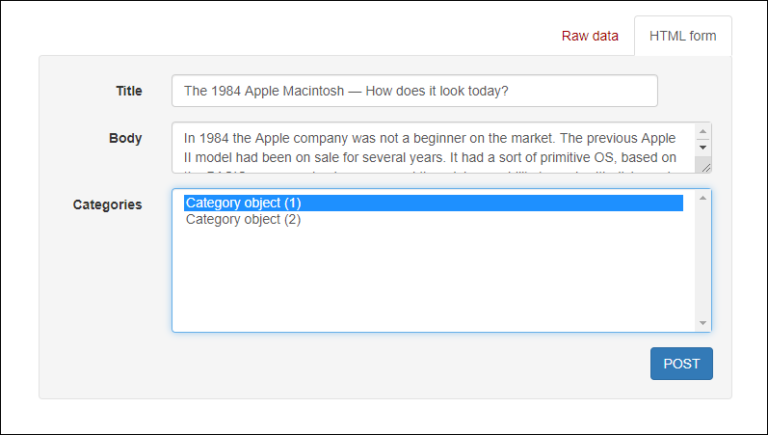Place cursor after "today?" in Title field
Image resolution: width=768 pixels, height=435 pixels.
pos(511,91)
